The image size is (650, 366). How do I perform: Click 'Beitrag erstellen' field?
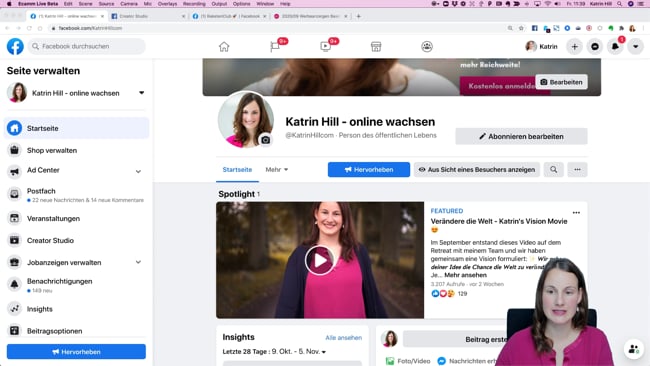[x=456, y=339]
